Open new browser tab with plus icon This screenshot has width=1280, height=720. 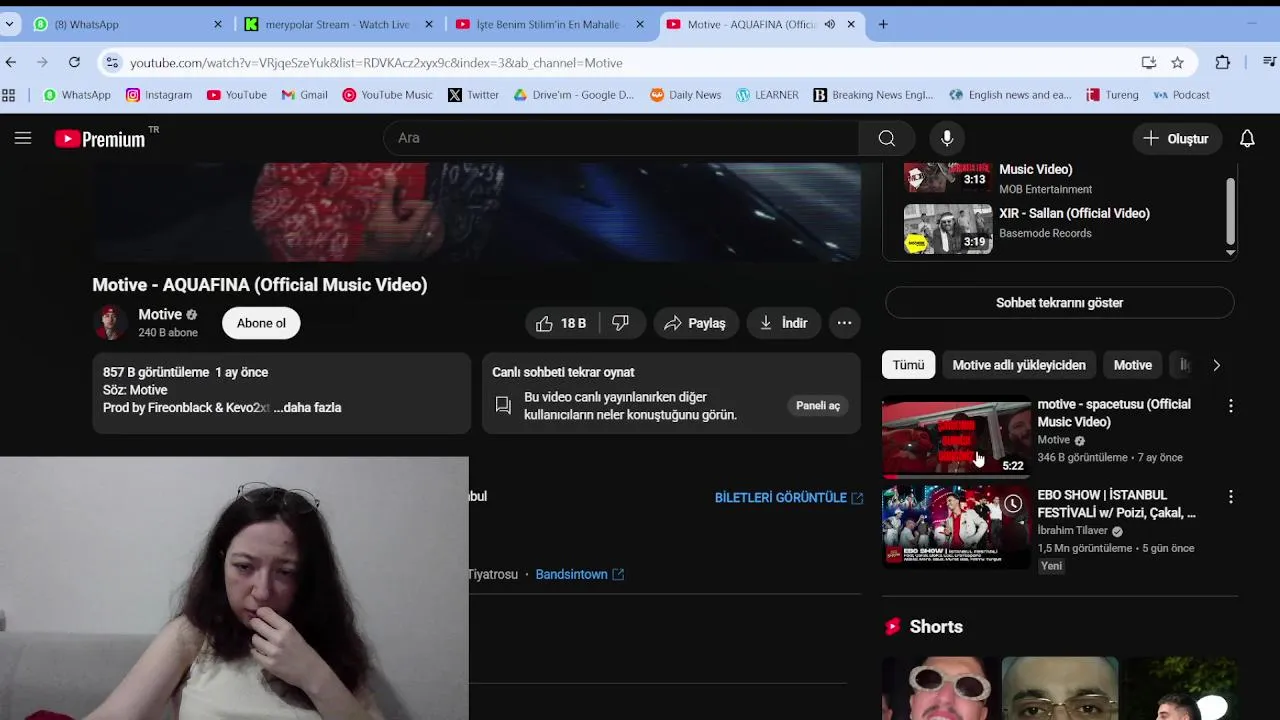pyautogui.click(x=883, y=24)
